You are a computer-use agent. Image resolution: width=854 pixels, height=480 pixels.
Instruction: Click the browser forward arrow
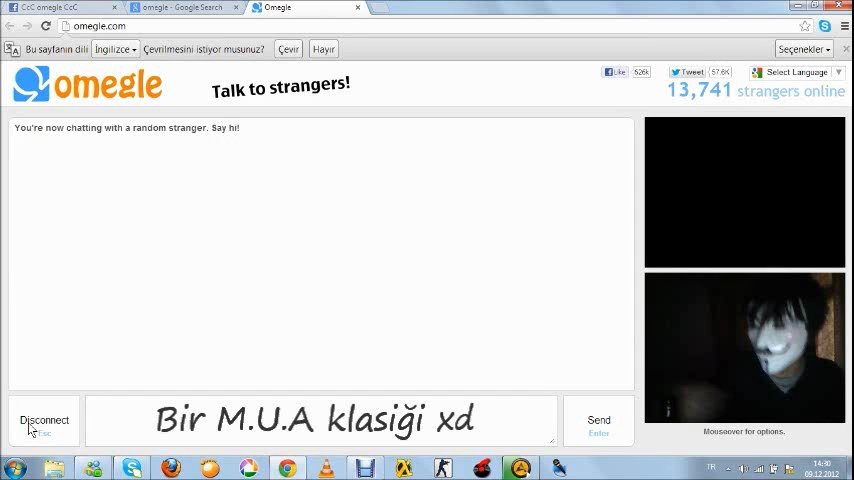pos(27,26)
